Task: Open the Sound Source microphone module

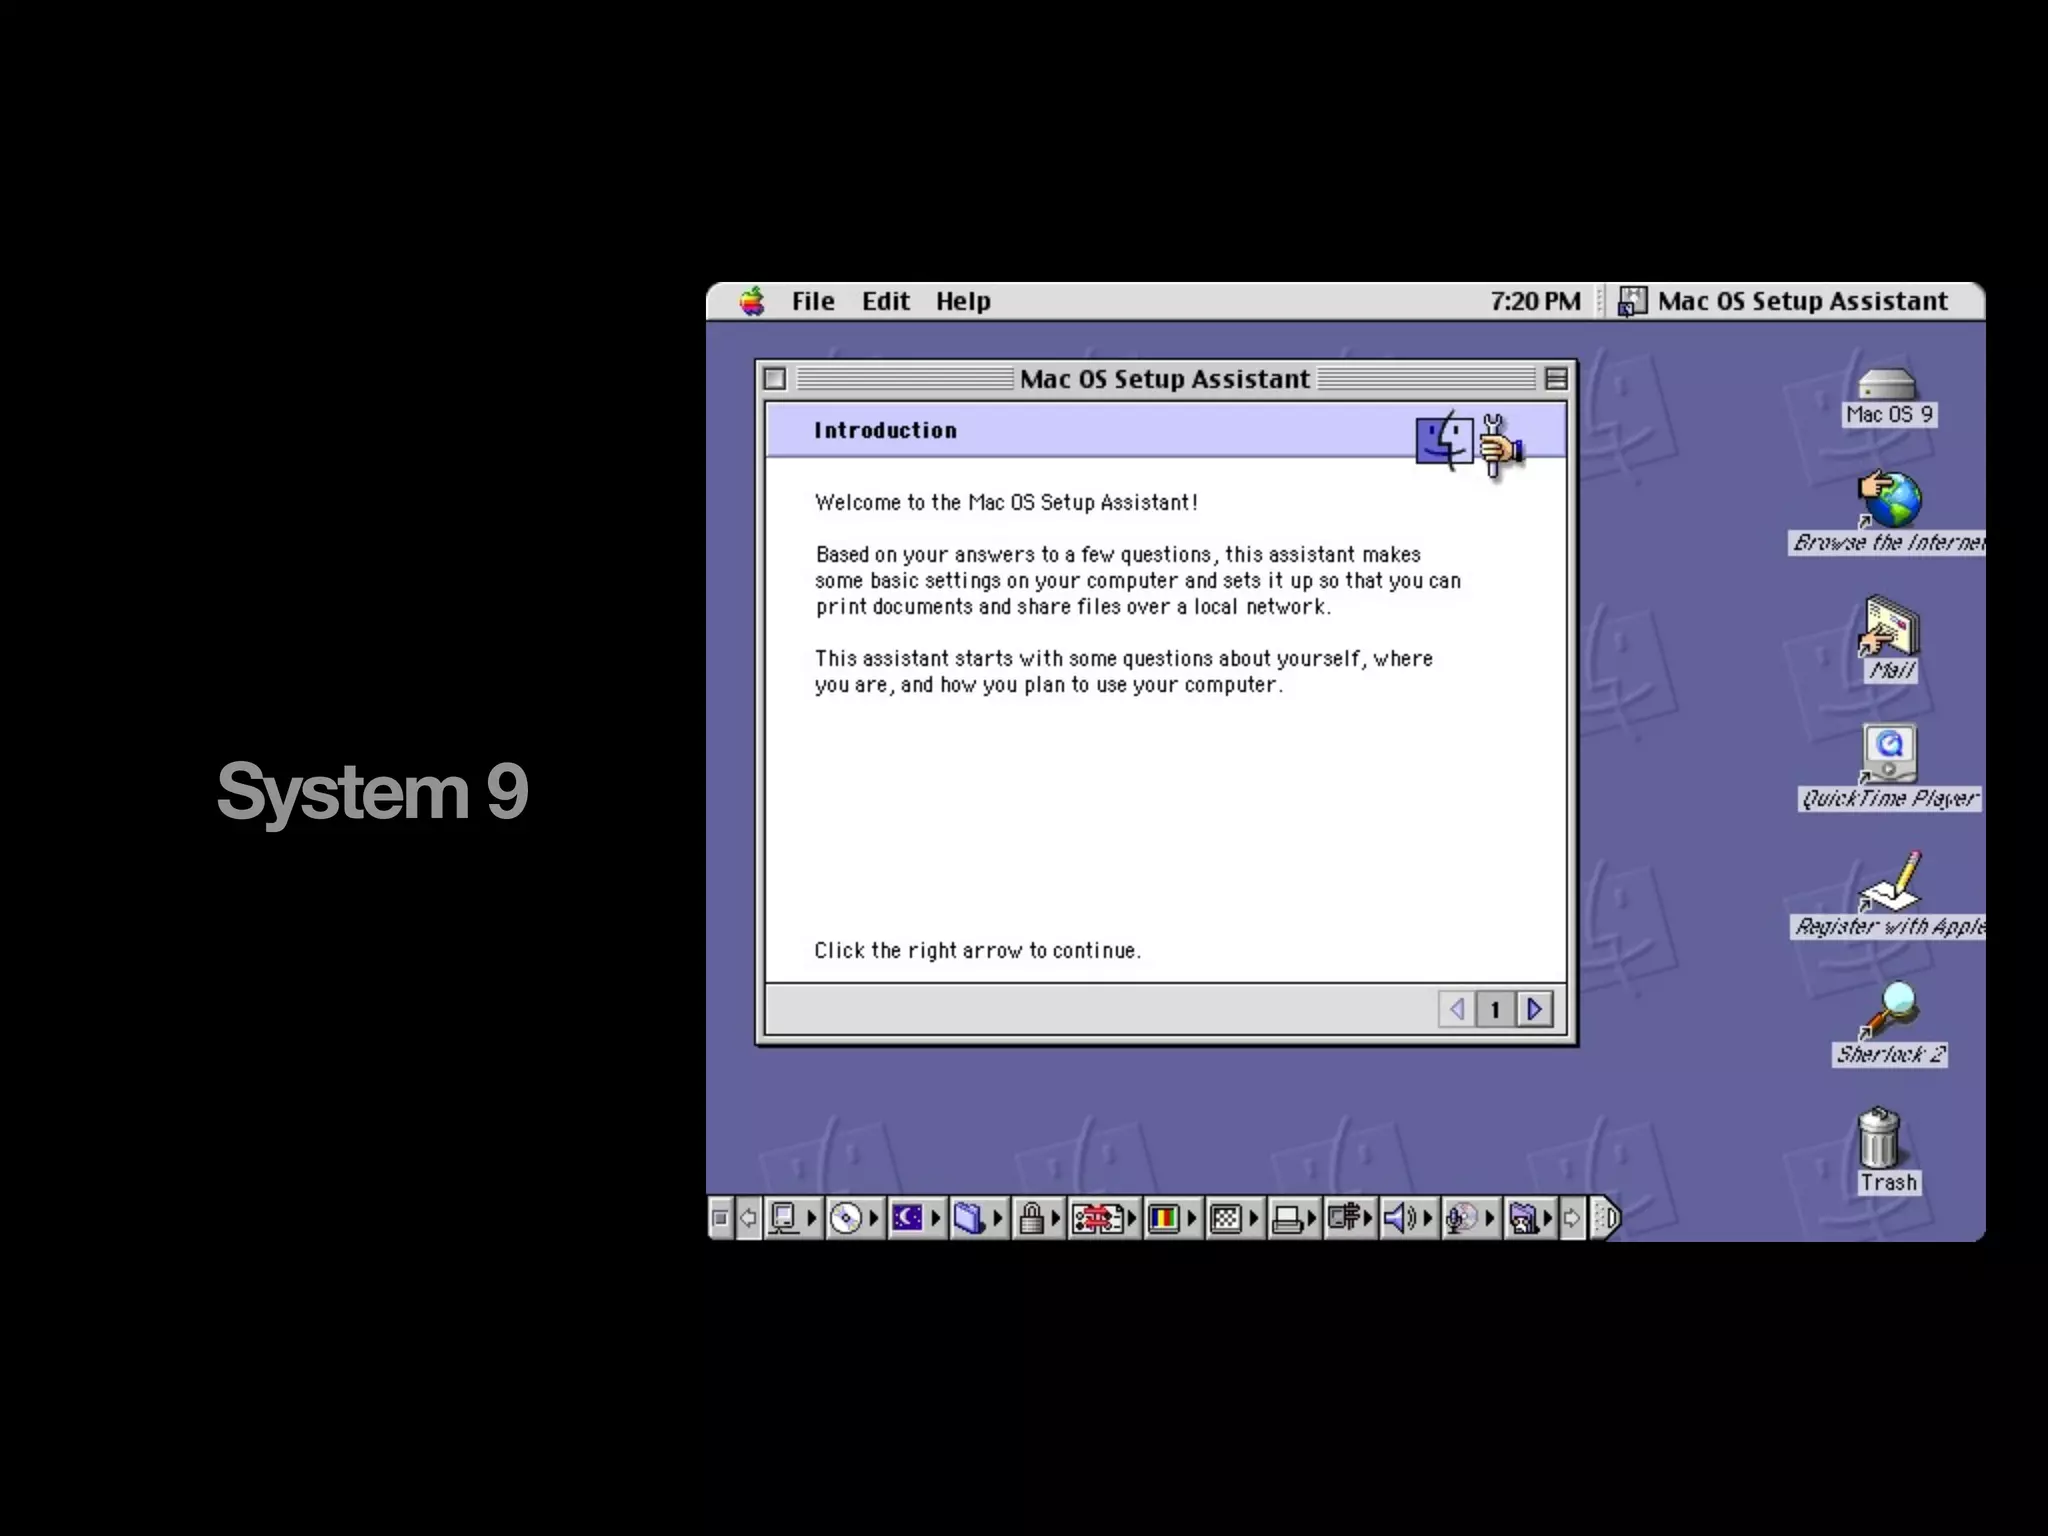Action: 1470,1218
